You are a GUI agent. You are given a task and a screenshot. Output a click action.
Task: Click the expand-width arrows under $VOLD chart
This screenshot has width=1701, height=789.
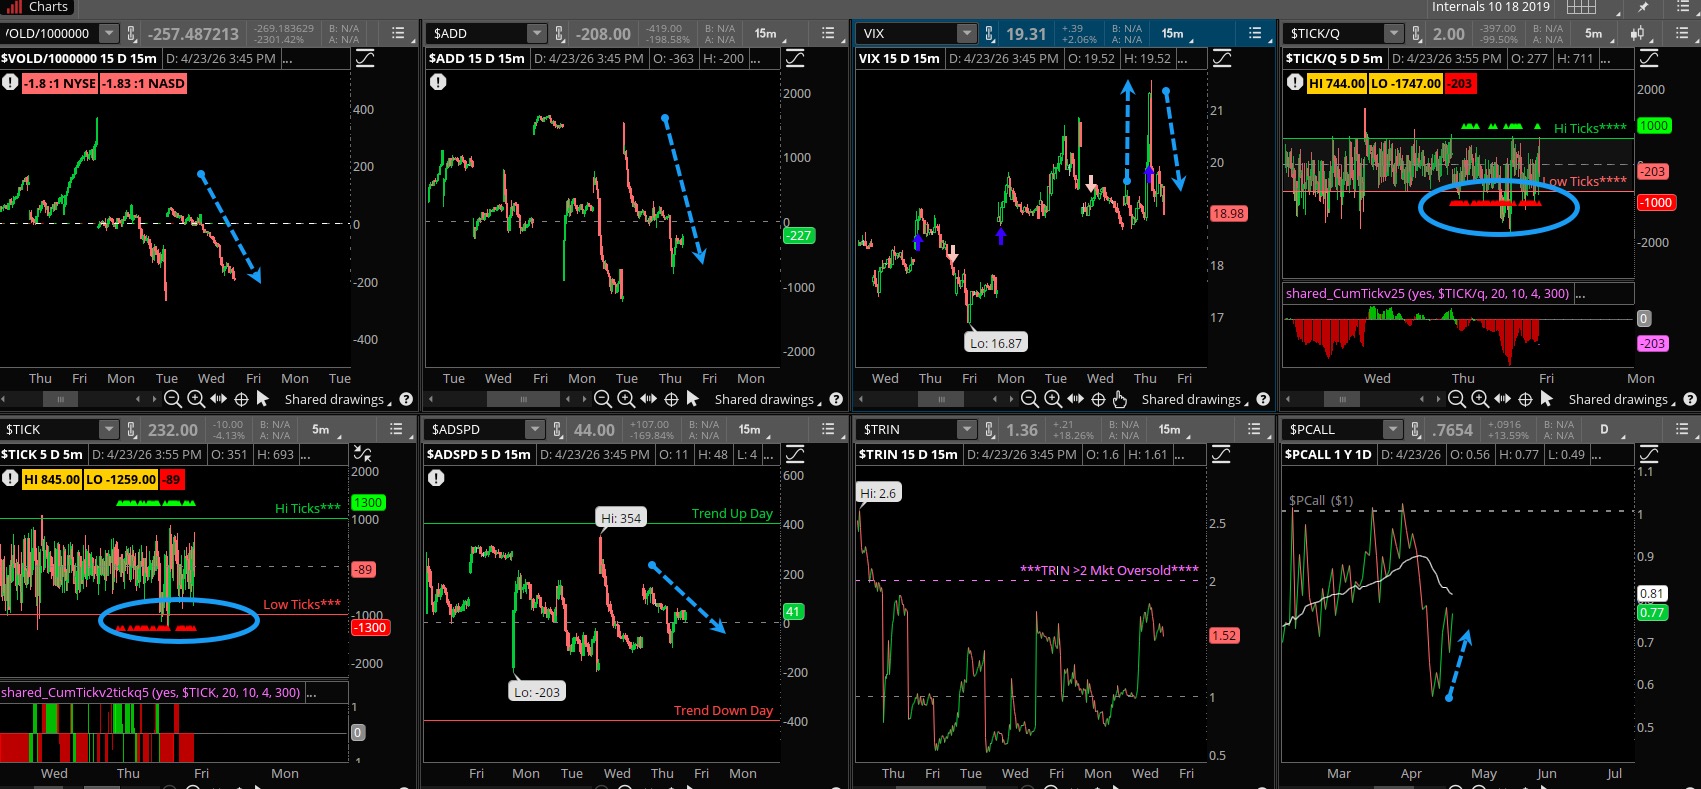(218, 399)
